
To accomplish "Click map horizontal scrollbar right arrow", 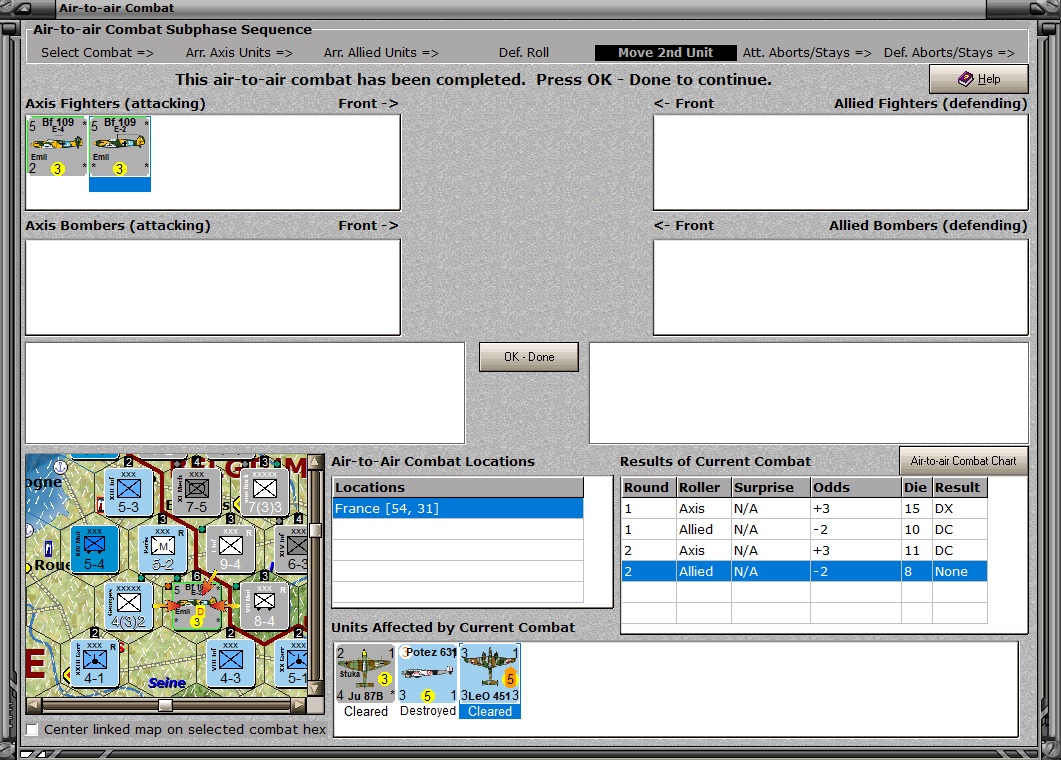I will (298, 705).
